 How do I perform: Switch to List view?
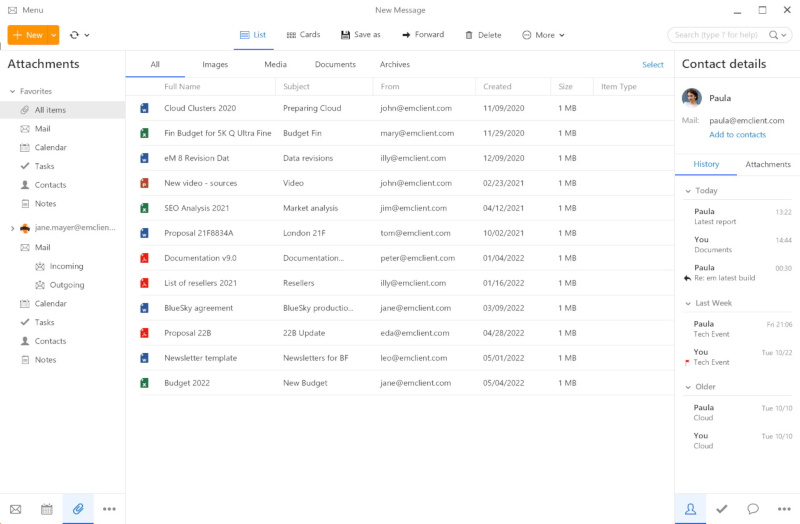253,35
